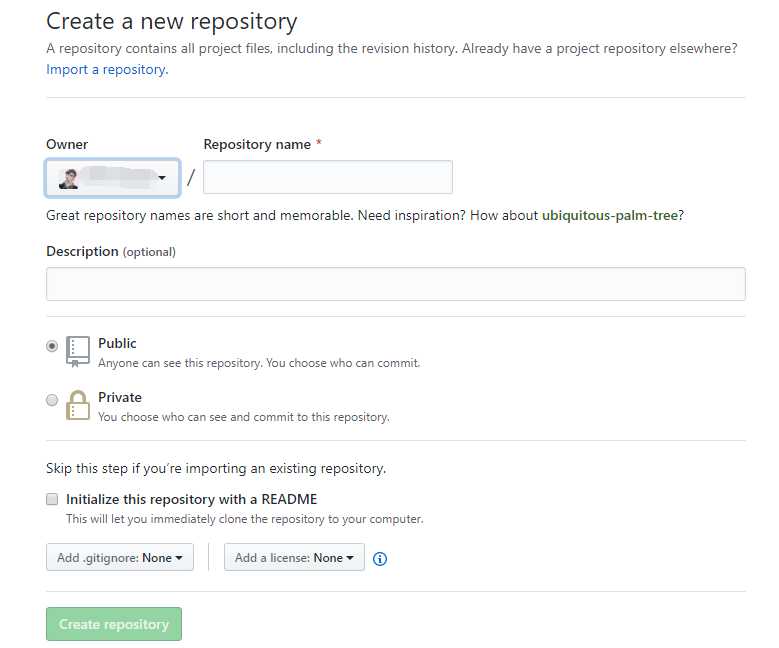Click the Public option label
The width and height of the screenshot is (779, 648).
[x=117, y=343]
